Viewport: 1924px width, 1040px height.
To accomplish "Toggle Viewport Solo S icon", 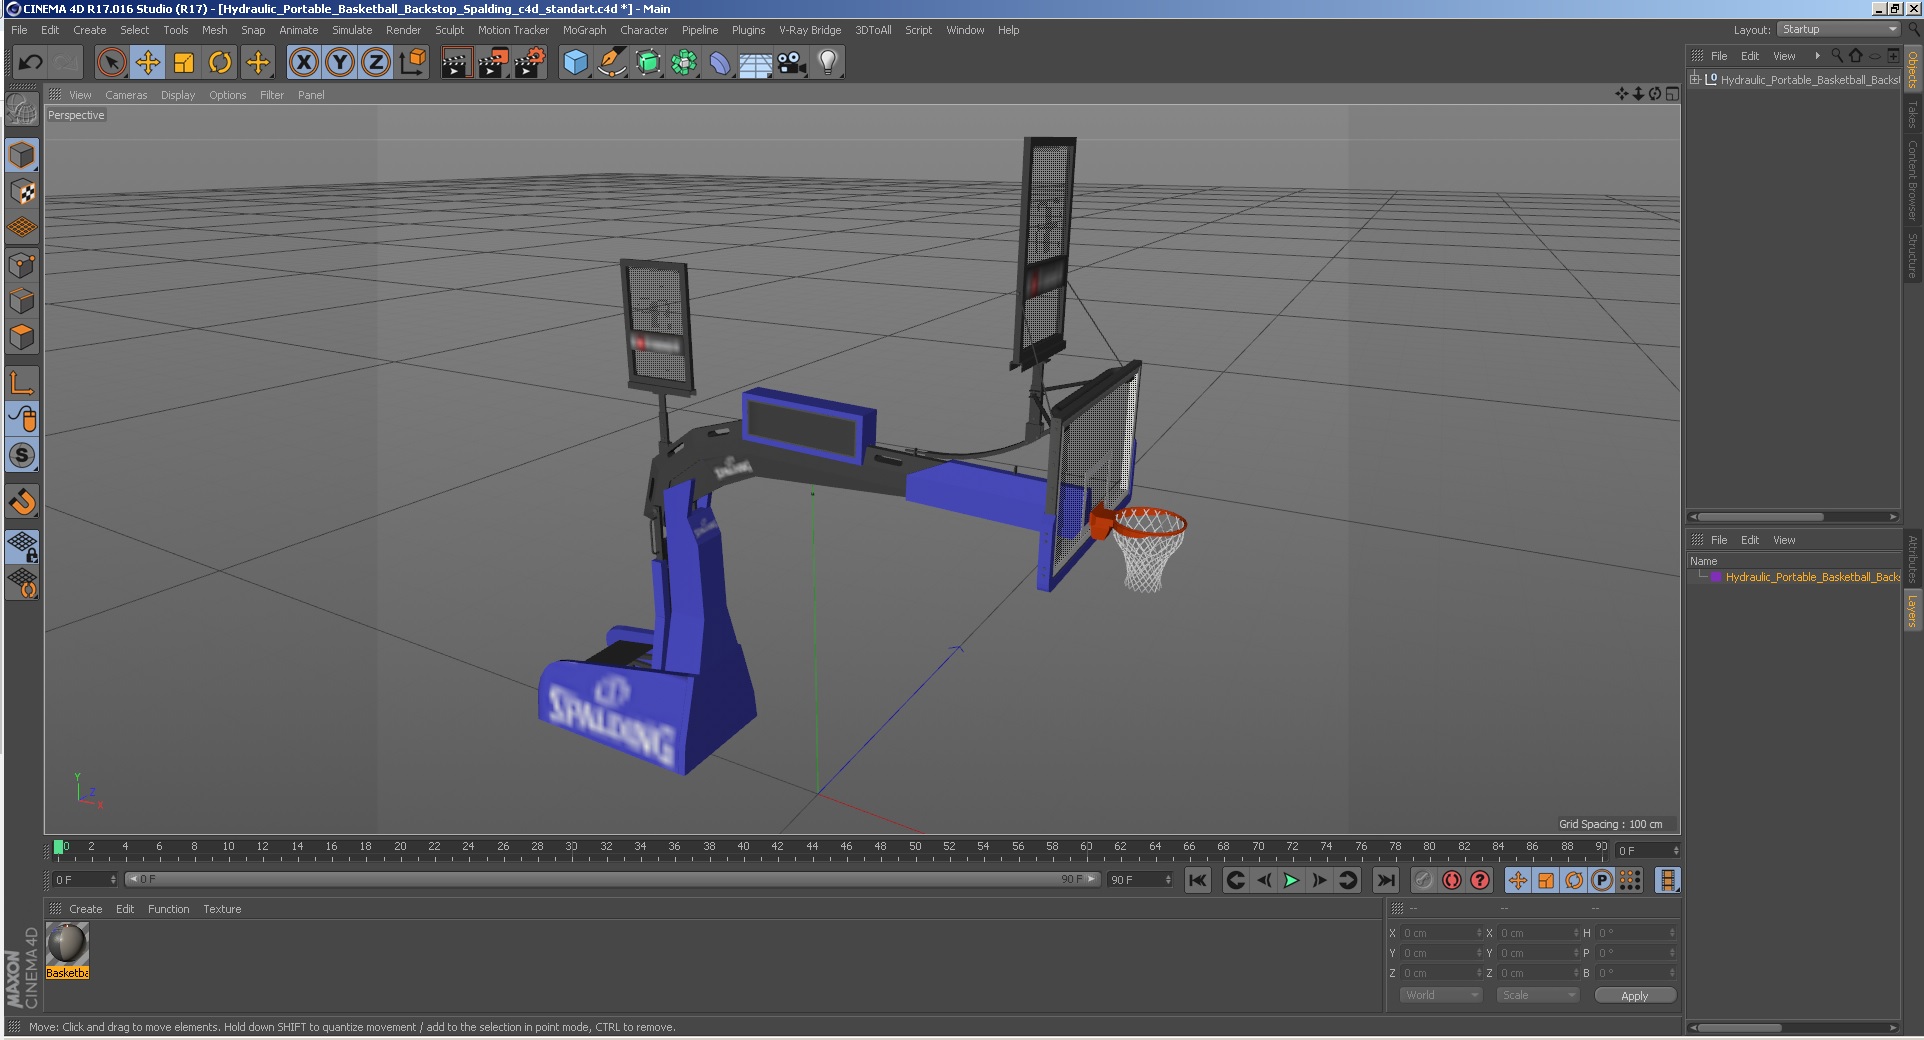I will (x=22, y=455).
